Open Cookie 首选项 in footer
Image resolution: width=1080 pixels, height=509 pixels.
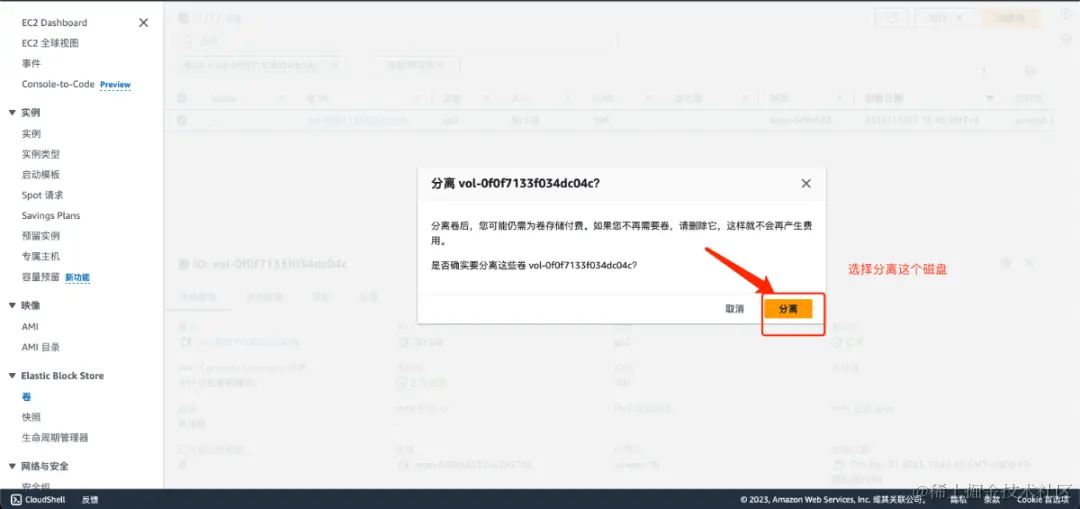pyautogui.click(x=1045, y=499)
